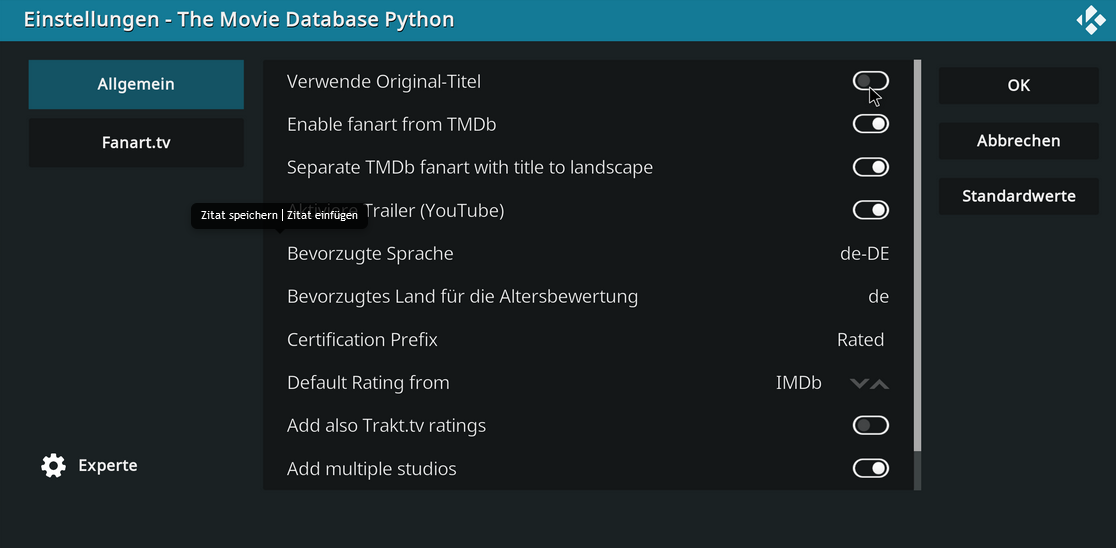Switch to the Fanart.tv category

(x=136, y=142)
